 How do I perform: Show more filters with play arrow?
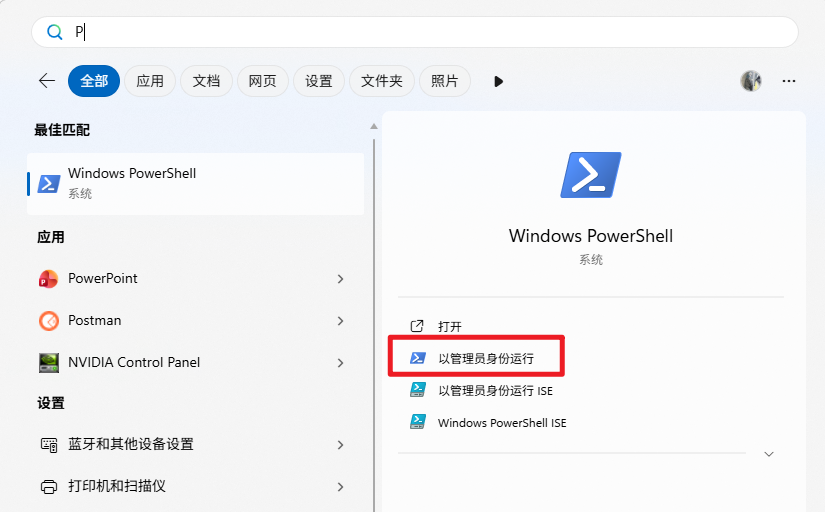499,82
